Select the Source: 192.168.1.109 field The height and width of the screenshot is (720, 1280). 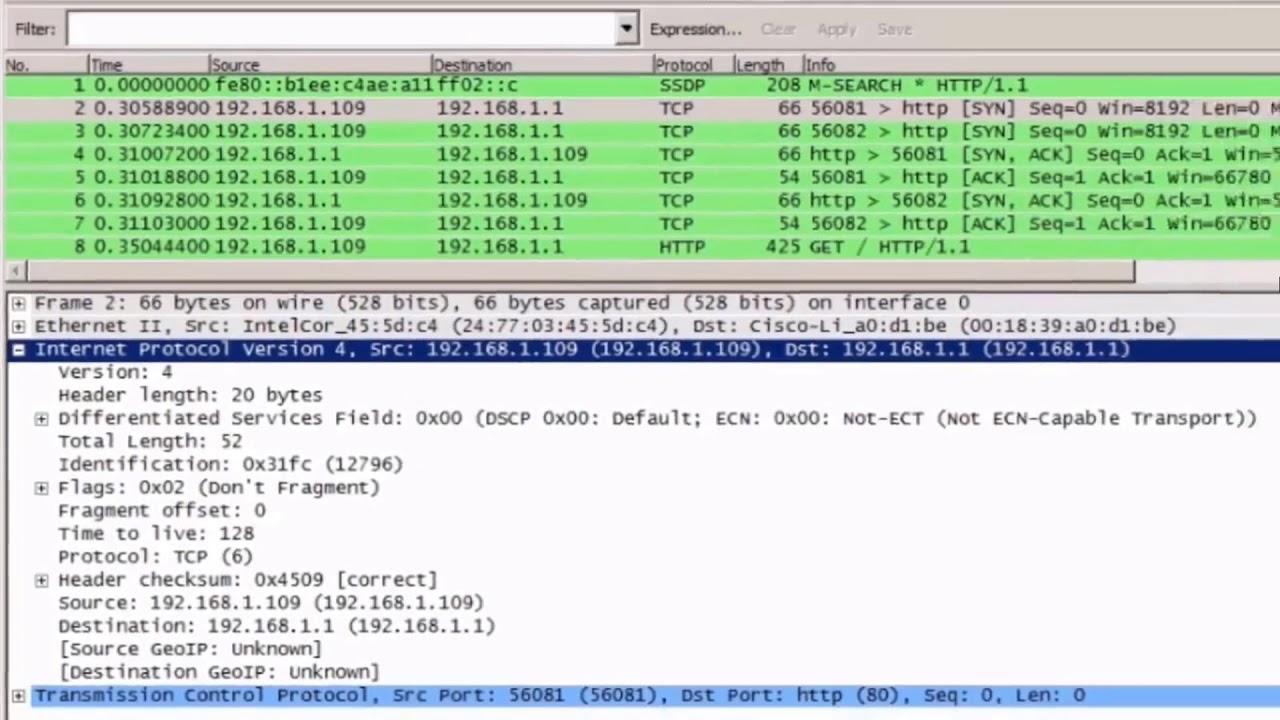(270, 602)
